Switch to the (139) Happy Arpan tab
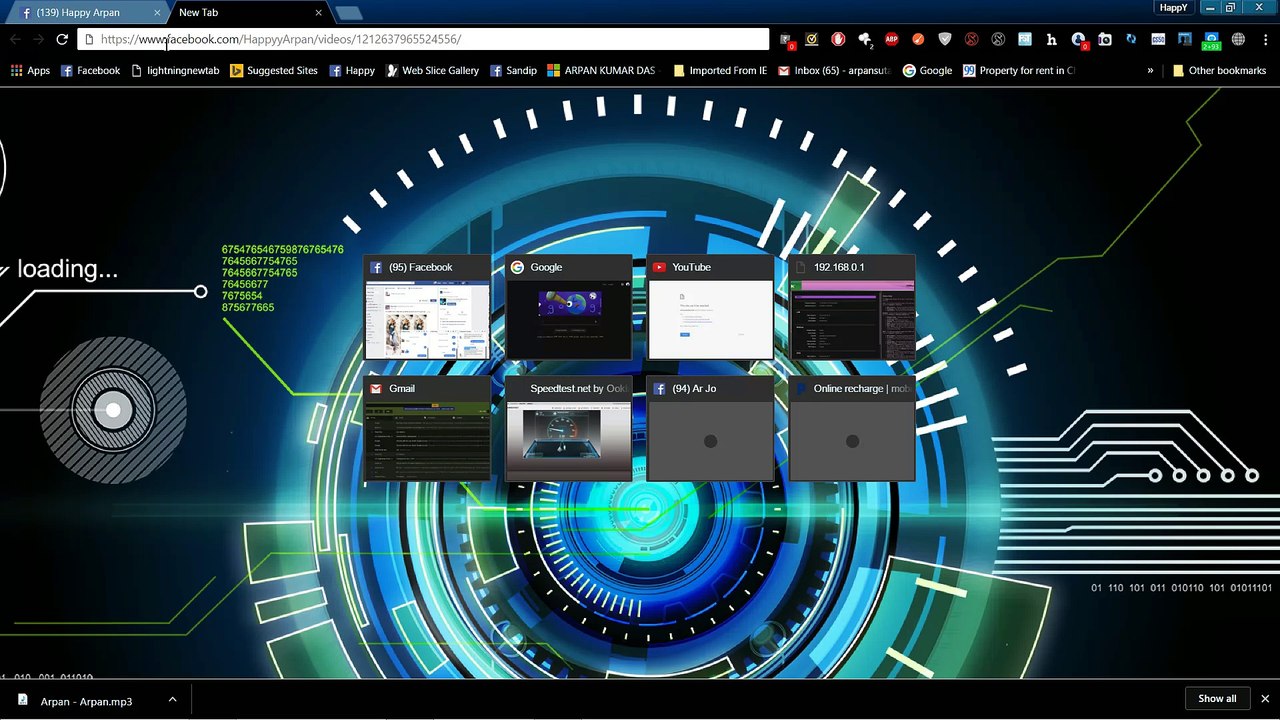This screenshot has height=720, width=1280. click(88, 13)
